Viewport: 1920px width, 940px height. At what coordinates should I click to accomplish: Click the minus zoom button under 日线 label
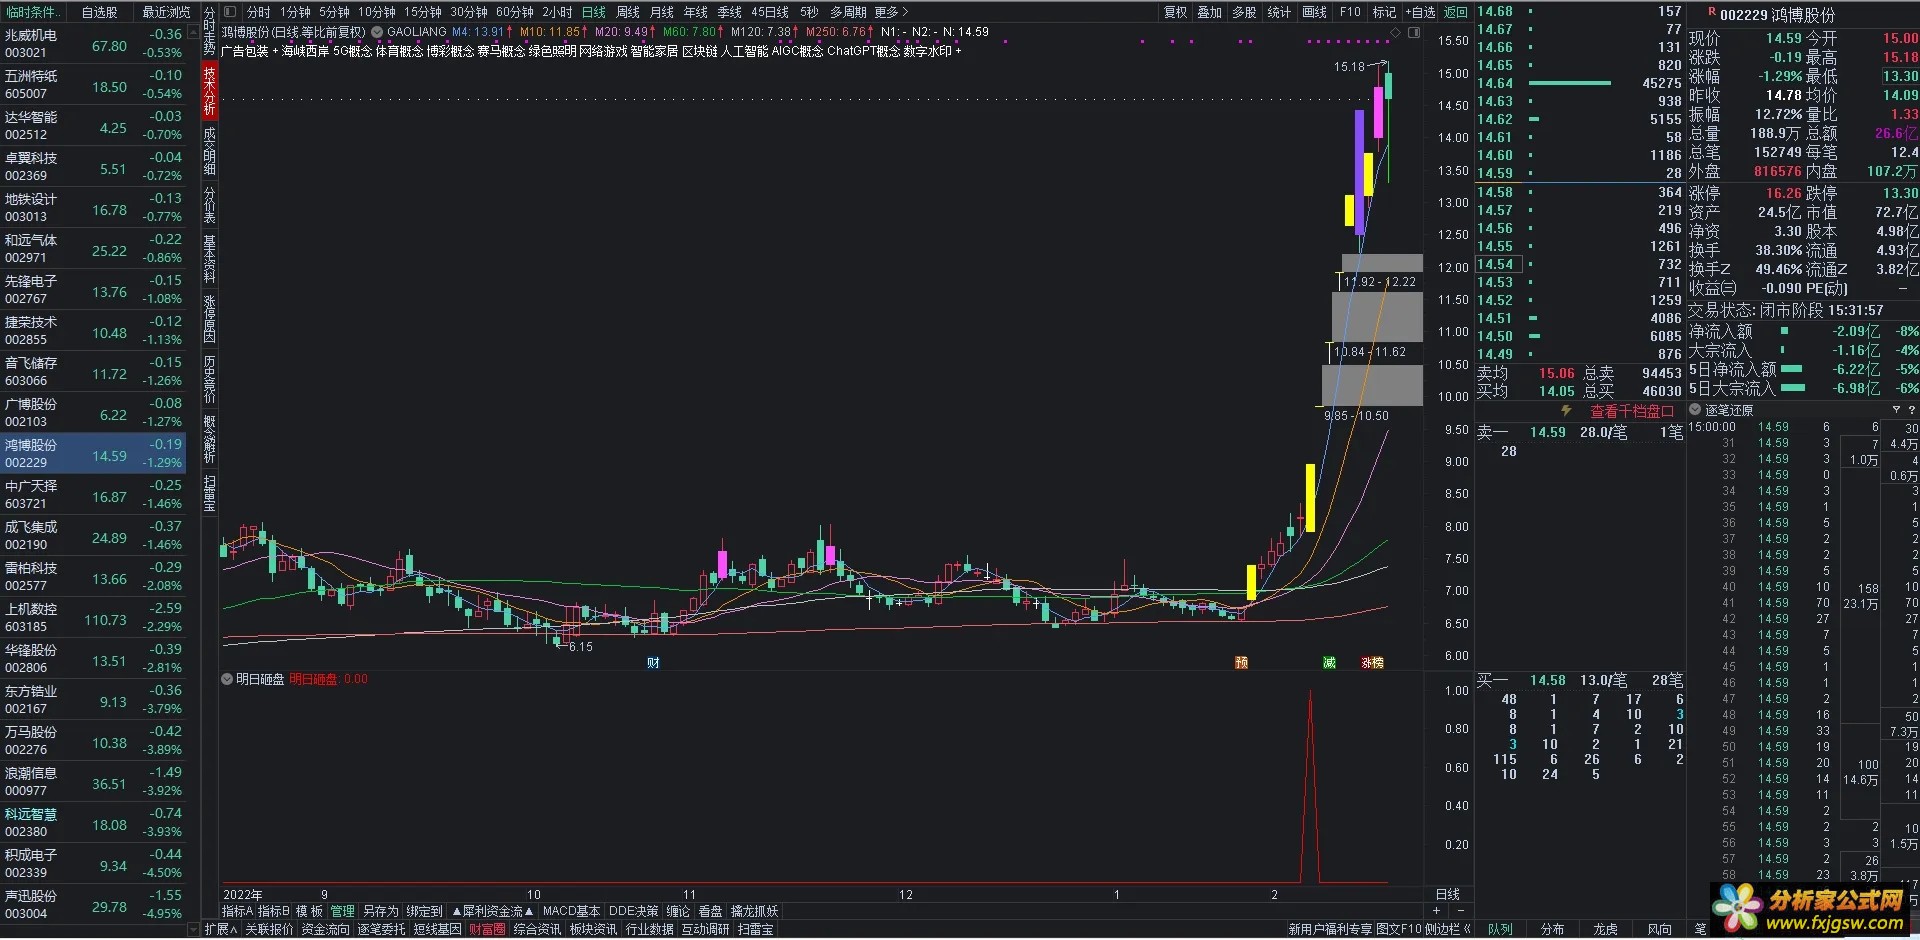point(1460,911)
